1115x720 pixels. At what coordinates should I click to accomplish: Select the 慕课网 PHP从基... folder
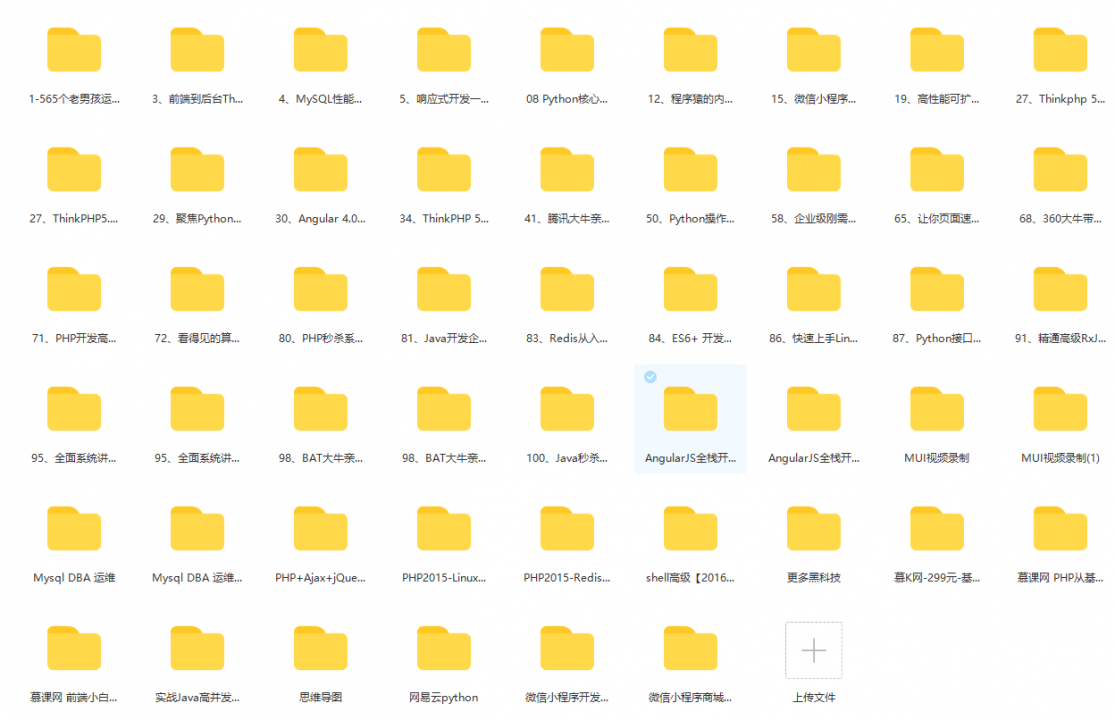tap(1060, 529)
